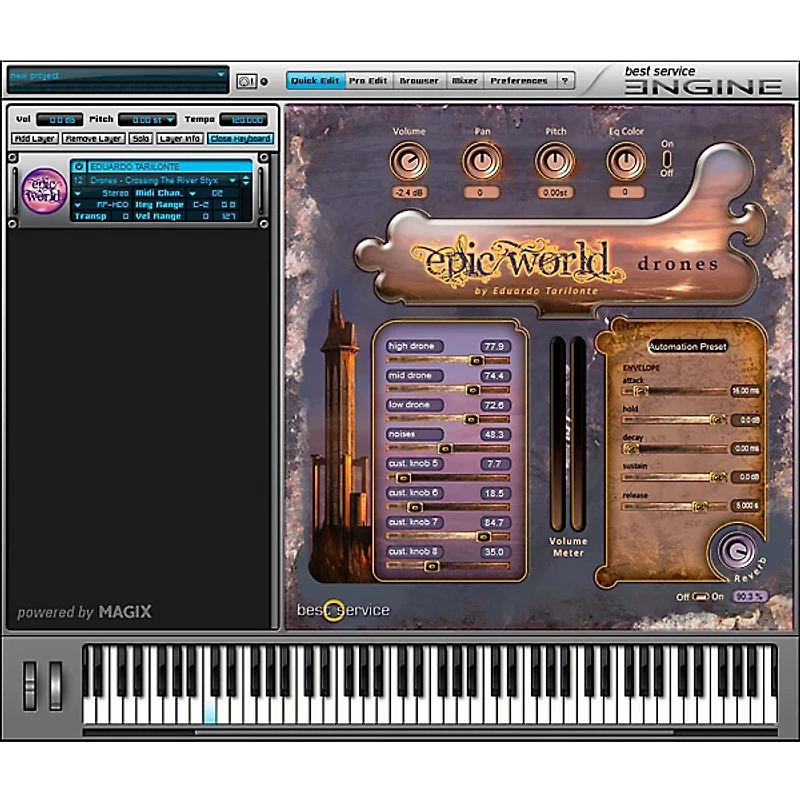Open the Pitch semitone dropdown in layer header
The image size is (800, 800).
170,120
